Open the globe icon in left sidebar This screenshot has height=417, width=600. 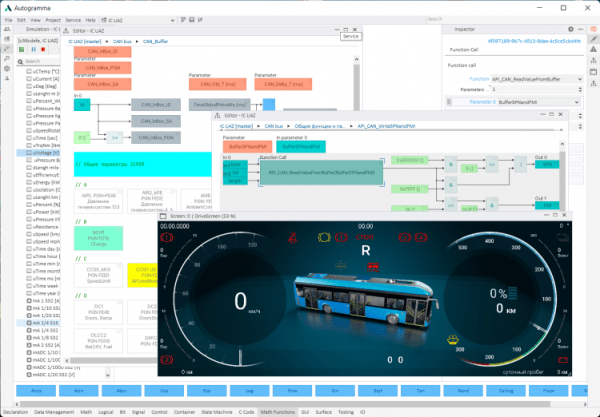pyautogui.click(x=7, y=68)
